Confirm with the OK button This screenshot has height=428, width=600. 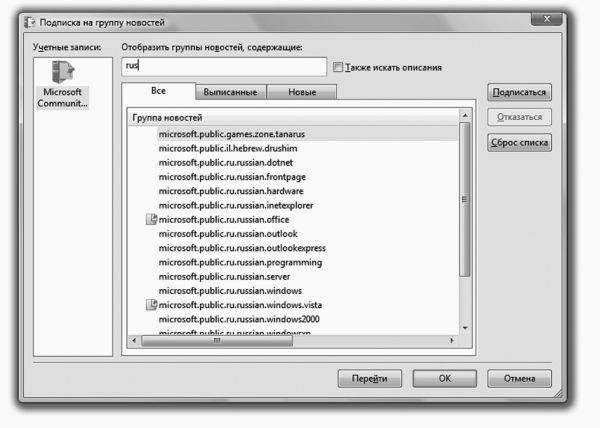(444, 379)
